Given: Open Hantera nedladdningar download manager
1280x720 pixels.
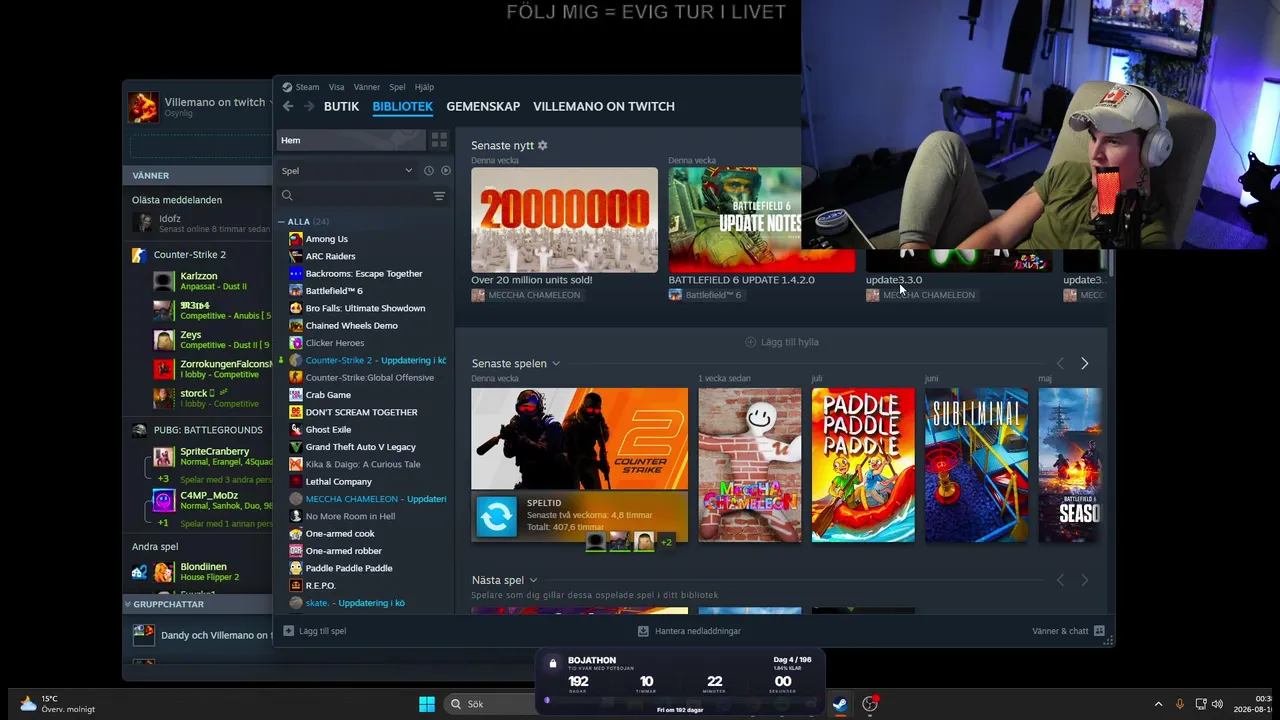Looking at the screenshot, I should [x=689, y=631].
